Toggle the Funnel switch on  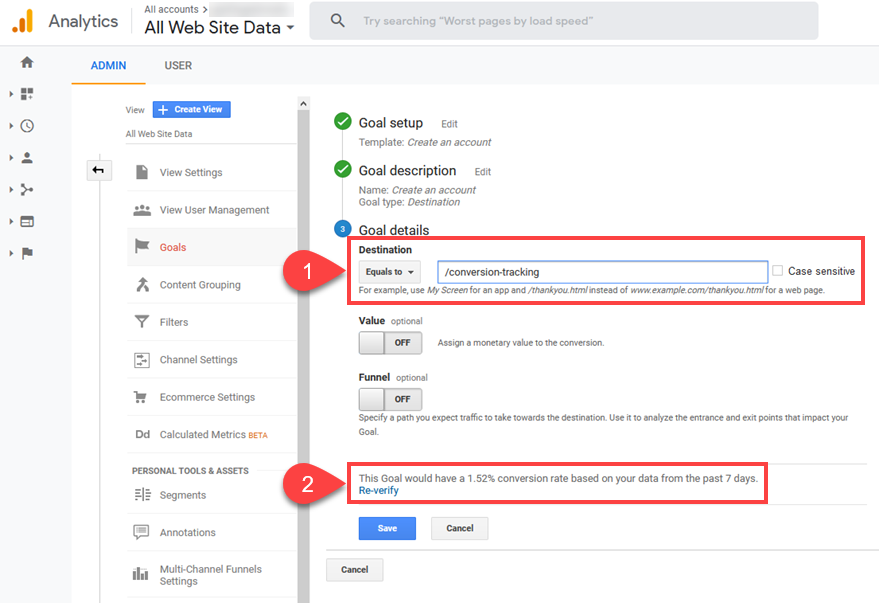point(390,399)
